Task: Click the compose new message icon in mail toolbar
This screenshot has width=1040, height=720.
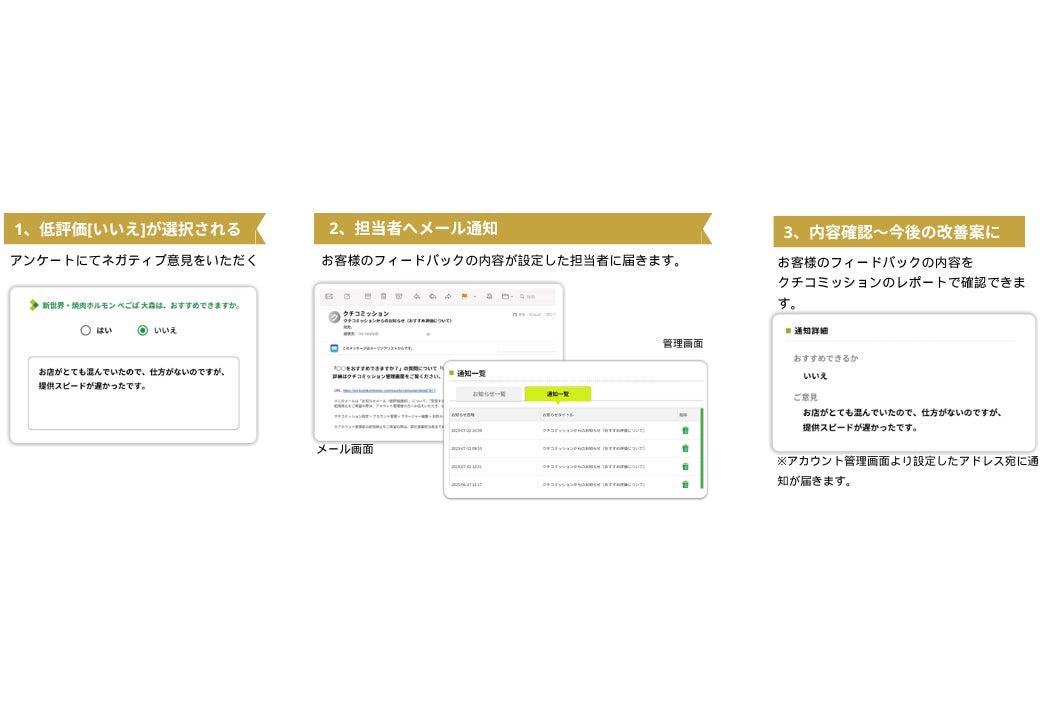Action: (347, 296)
